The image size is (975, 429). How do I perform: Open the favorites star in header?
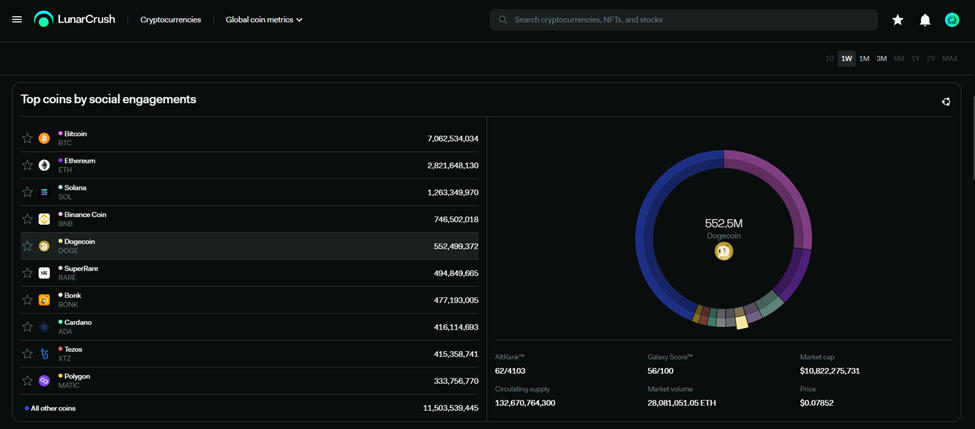click(x=897, y=20)
